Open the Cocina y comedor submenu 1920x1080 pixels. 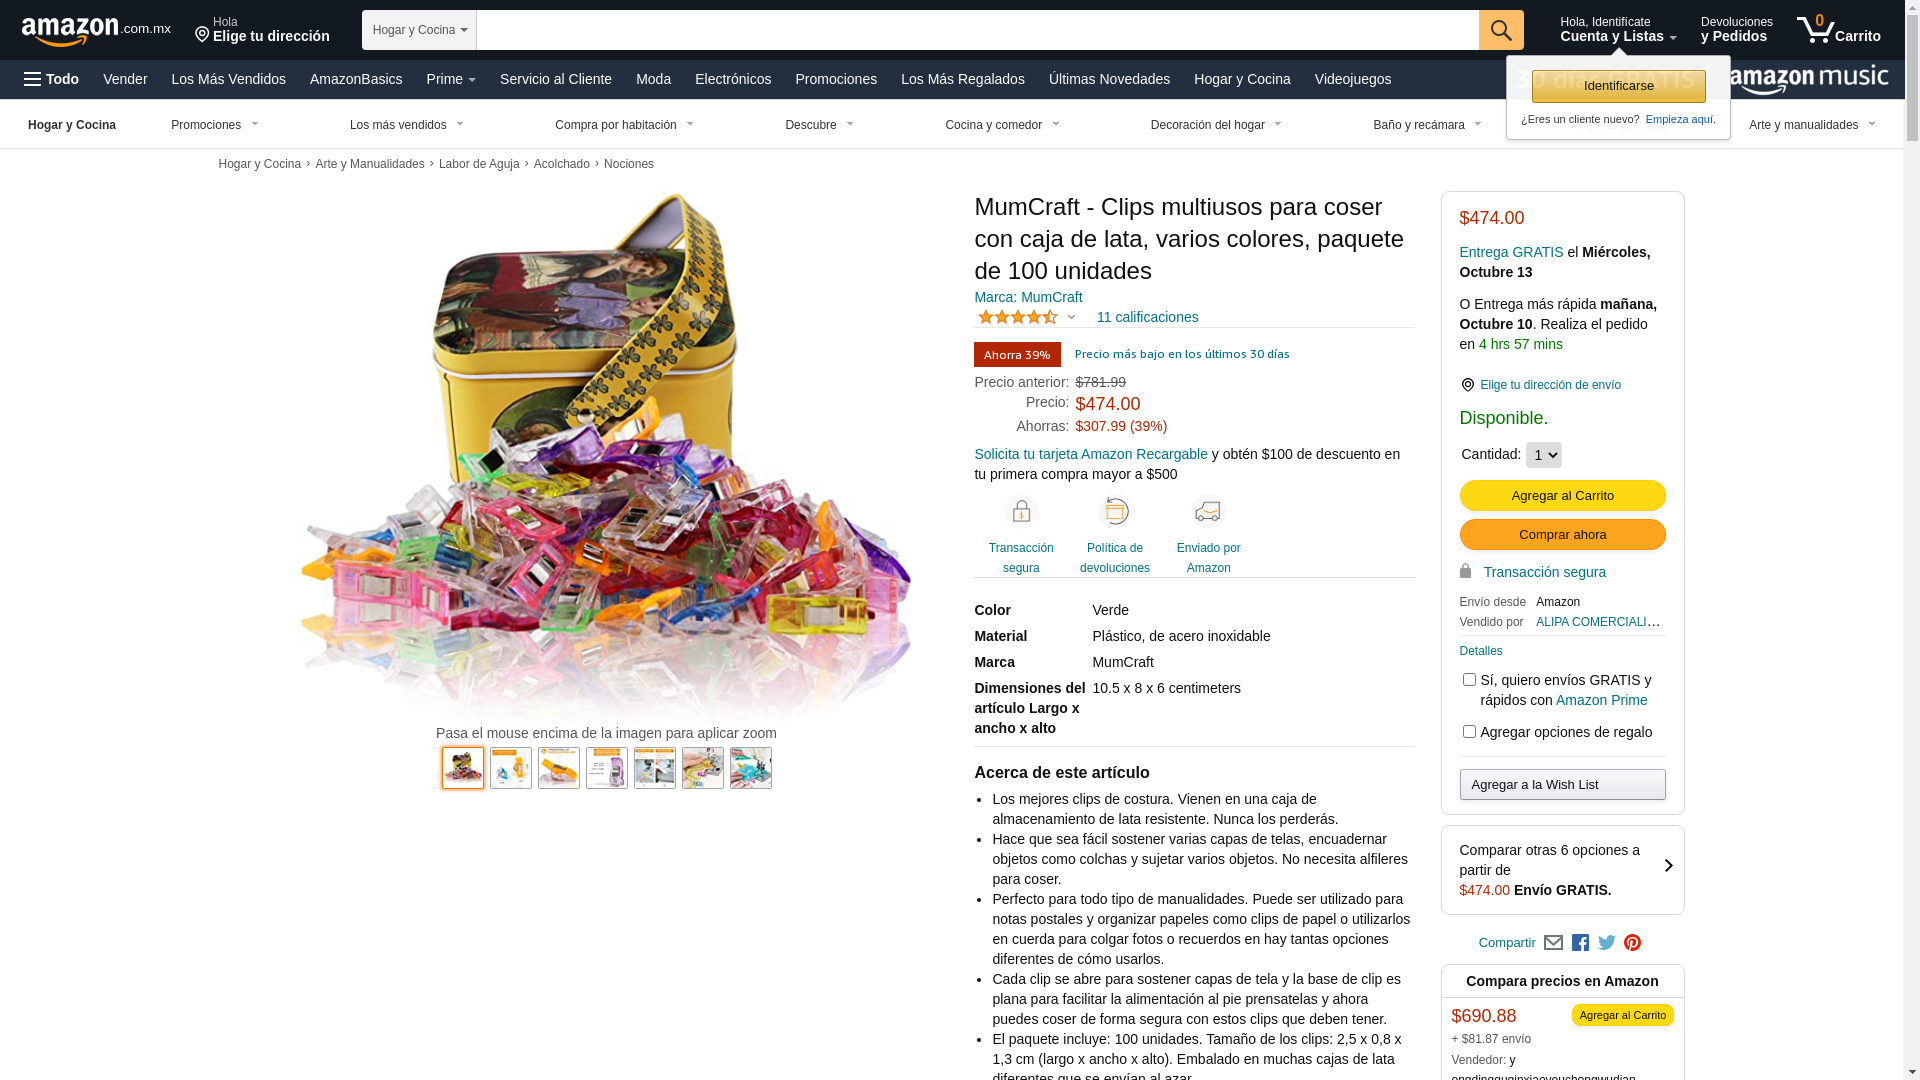point(1002,125)
